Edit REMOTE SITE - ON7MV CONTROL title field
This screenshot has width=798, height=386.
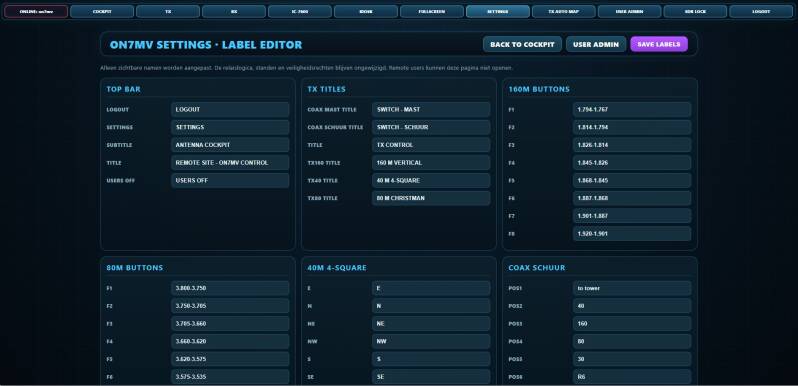click(230, 163)
